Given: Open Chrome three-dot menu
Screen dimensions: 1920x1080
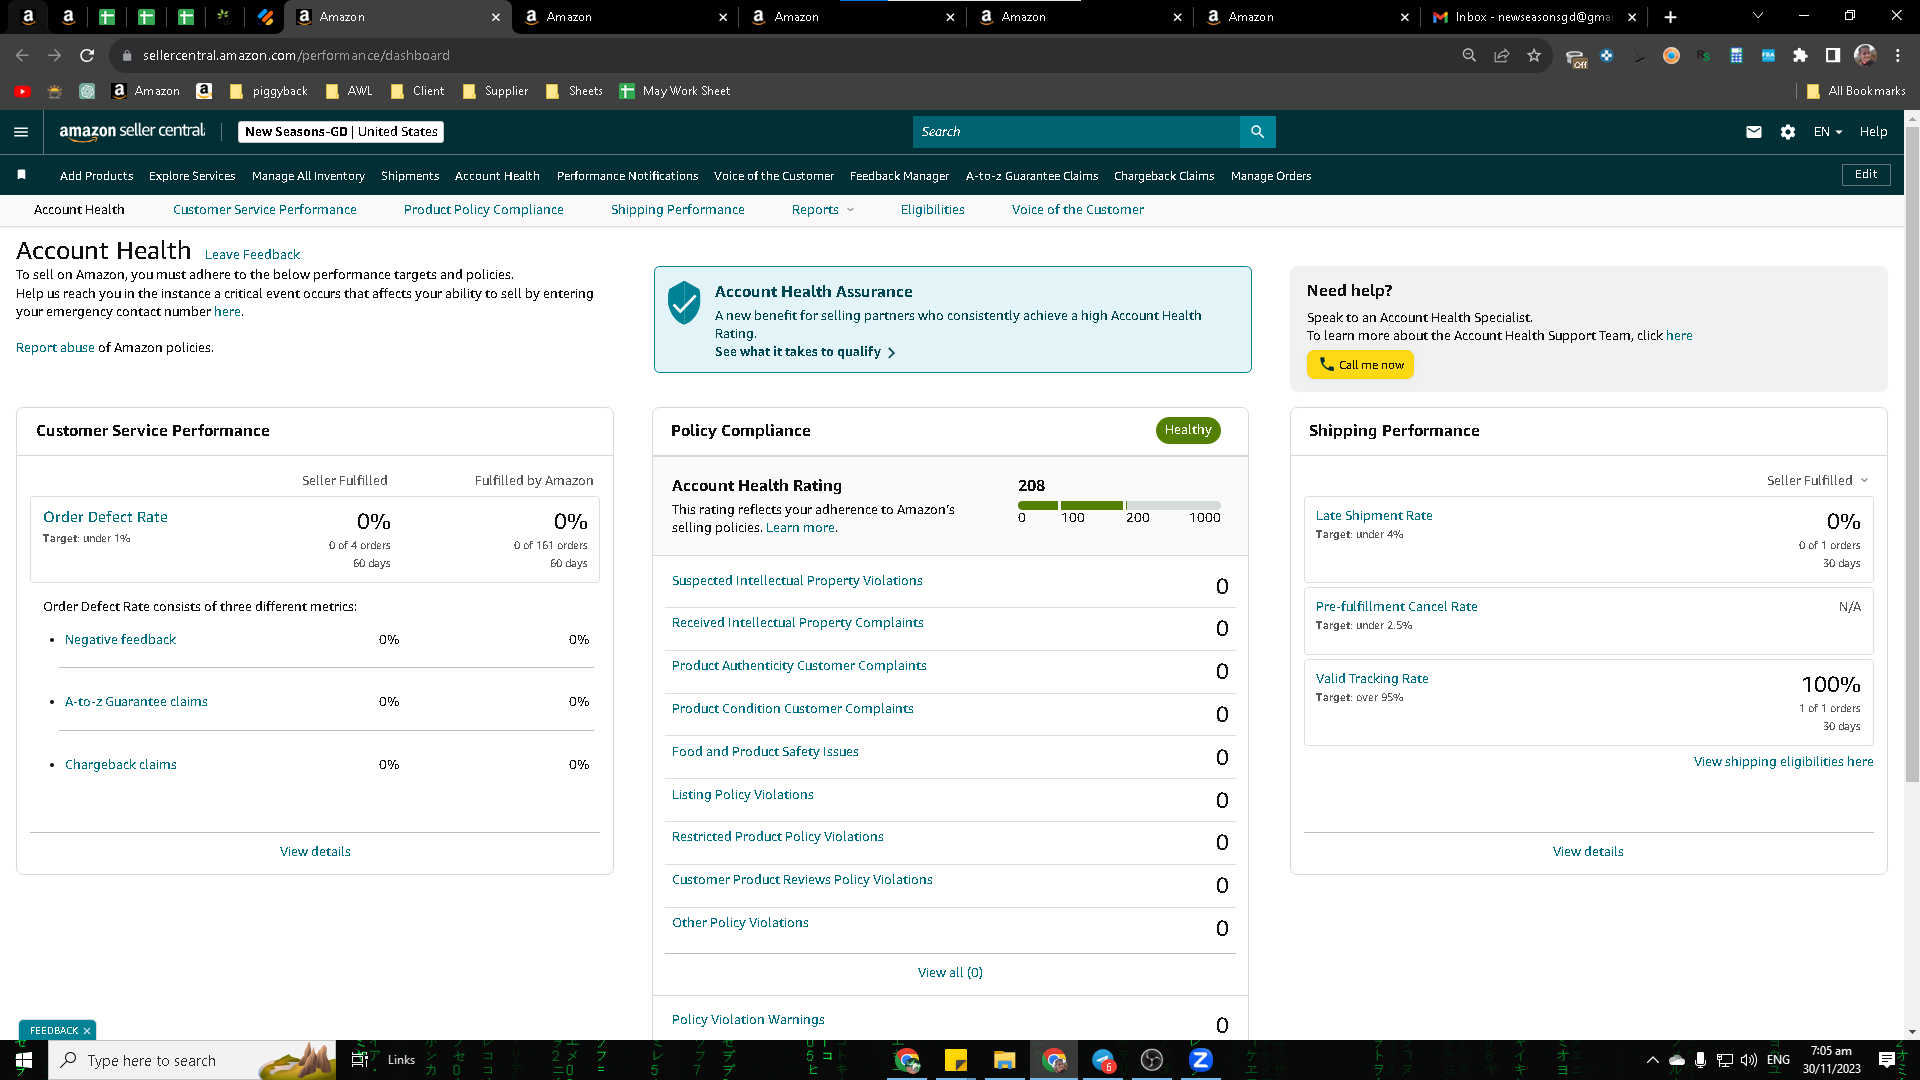Looking at the screenshot, I should click(x=1897, y=55).
